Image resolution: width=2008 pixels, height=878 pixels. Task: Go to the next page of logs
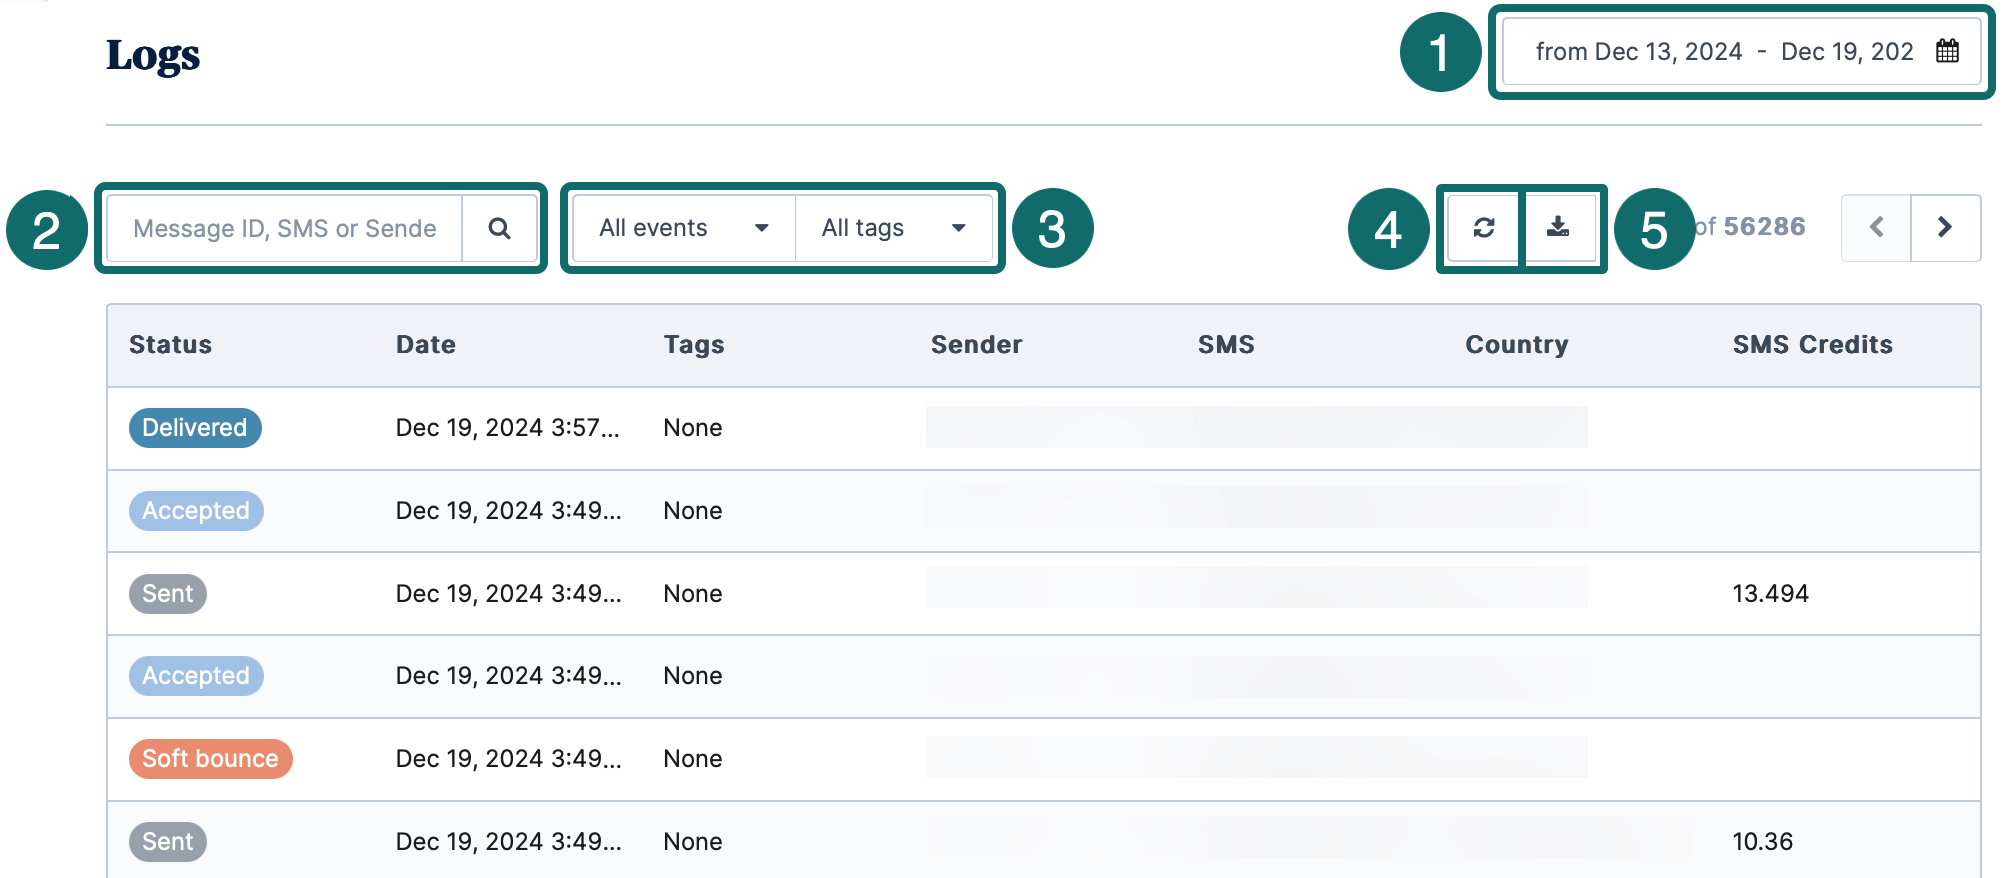(x=1945, y=228)
